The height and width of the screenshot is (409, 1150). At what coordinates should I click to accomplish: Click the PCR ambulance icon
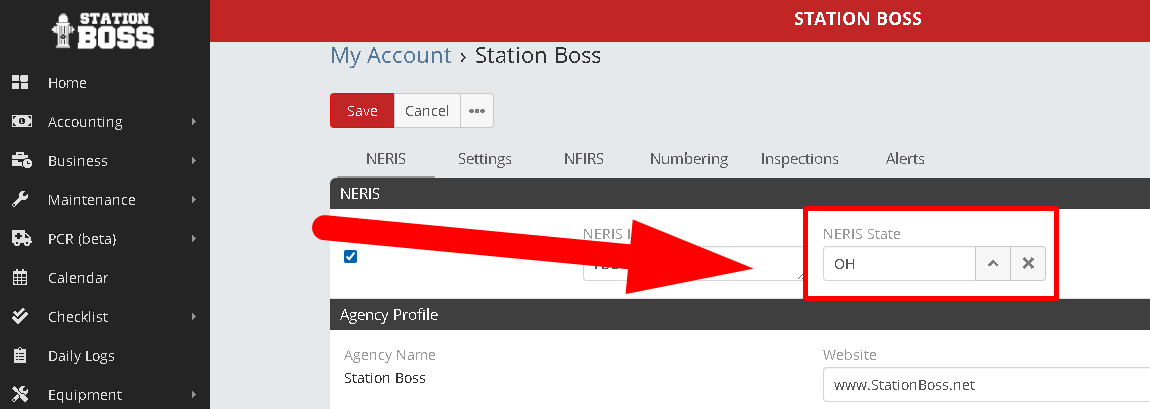(20, 239)
